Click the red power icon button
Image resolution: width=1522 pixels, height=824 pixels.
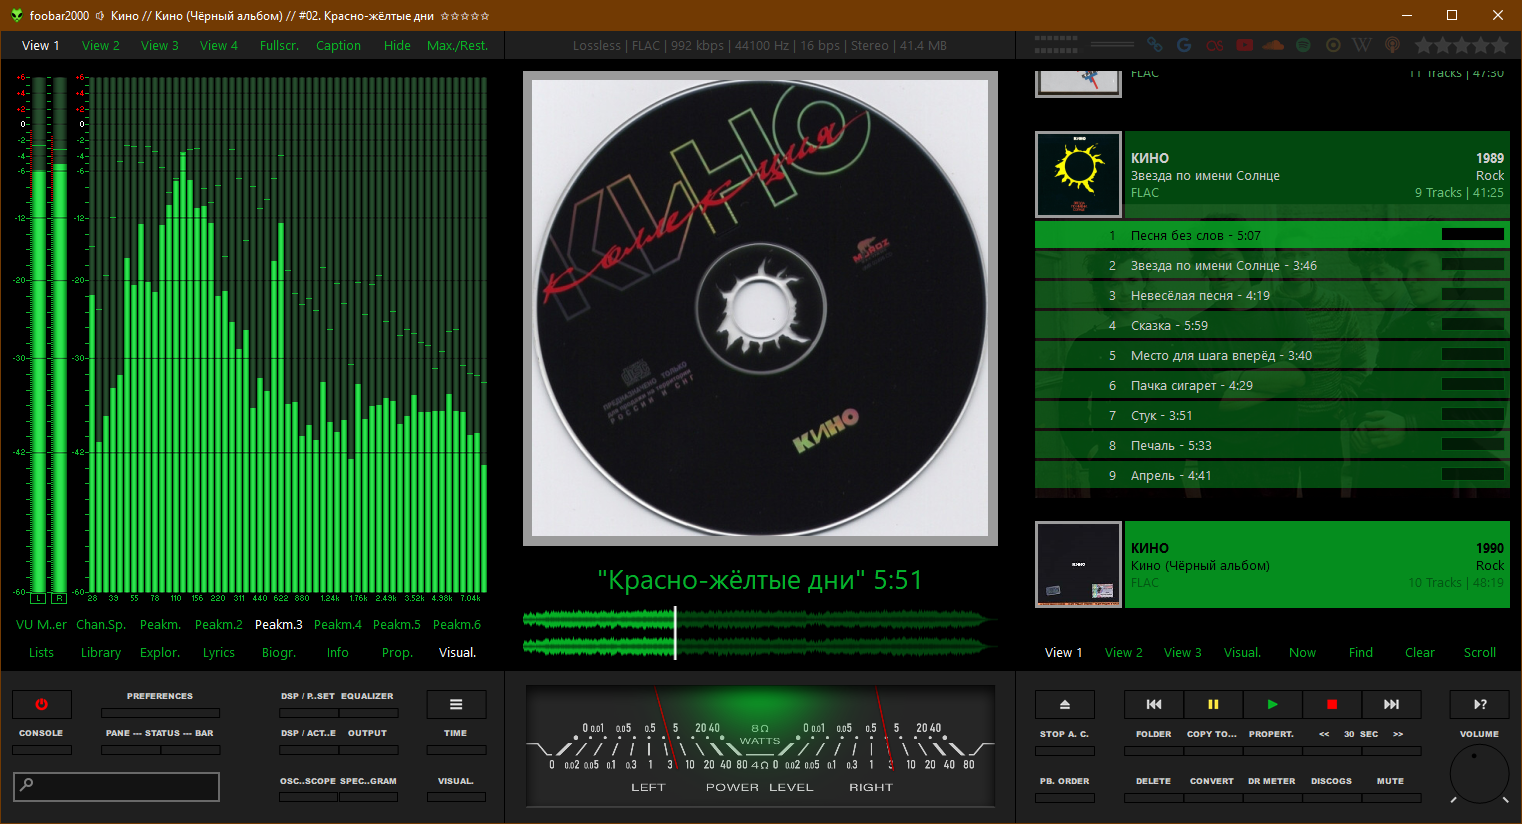[41, 704]
